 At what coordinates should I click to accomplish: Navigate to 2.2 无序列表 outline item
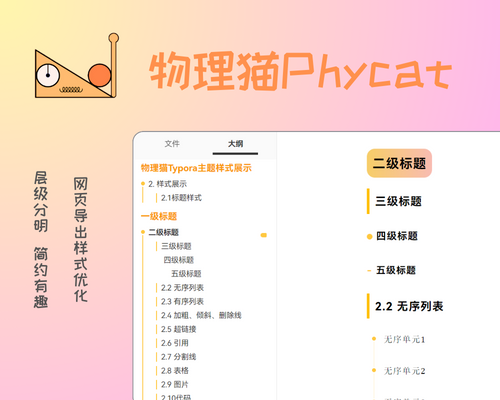point(182,288)
